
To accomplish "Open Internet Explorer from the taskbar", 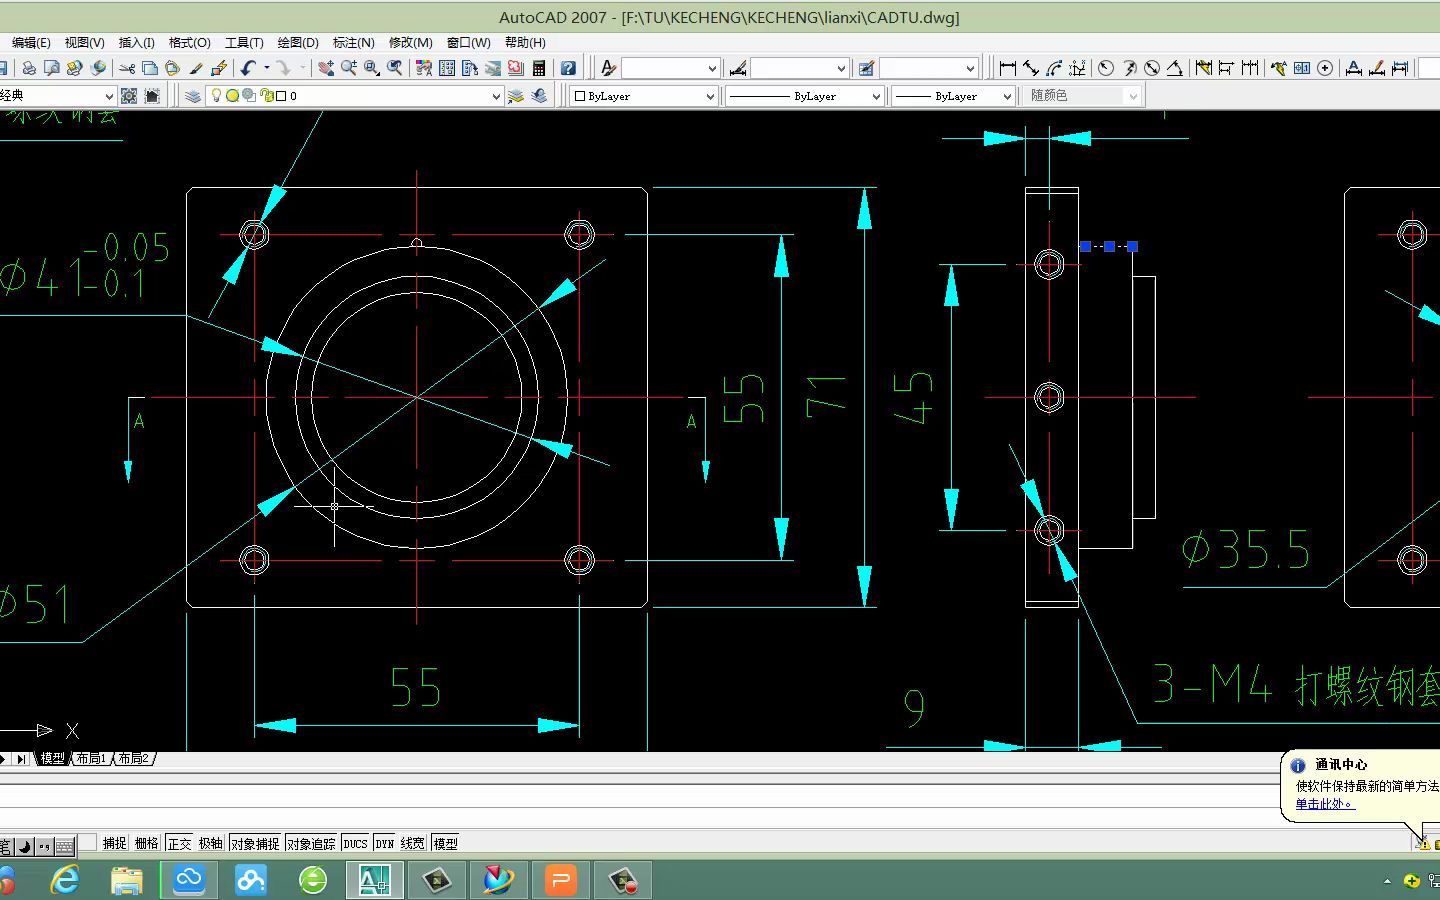I will 66,880.
